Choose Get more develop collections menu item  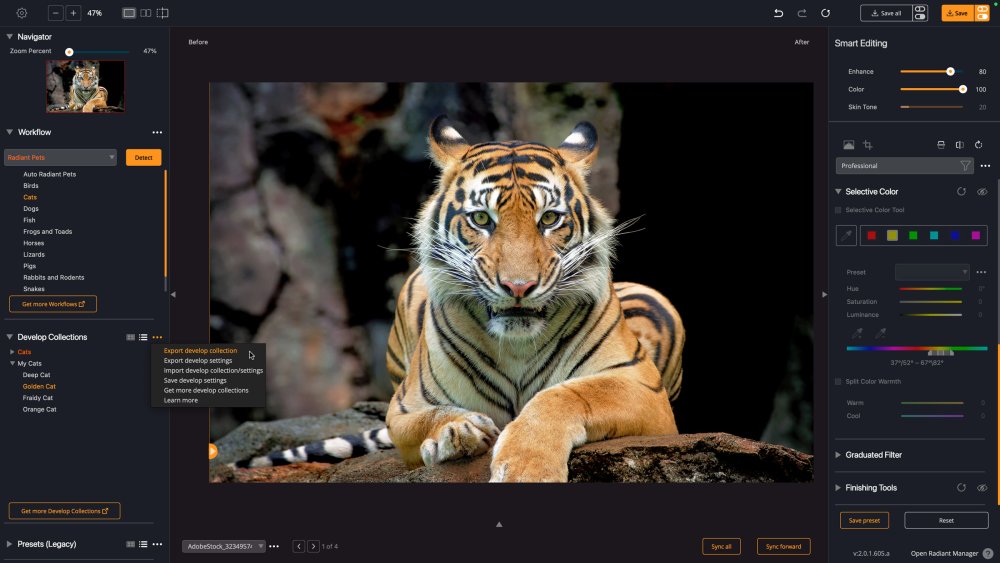pos(206,390)
